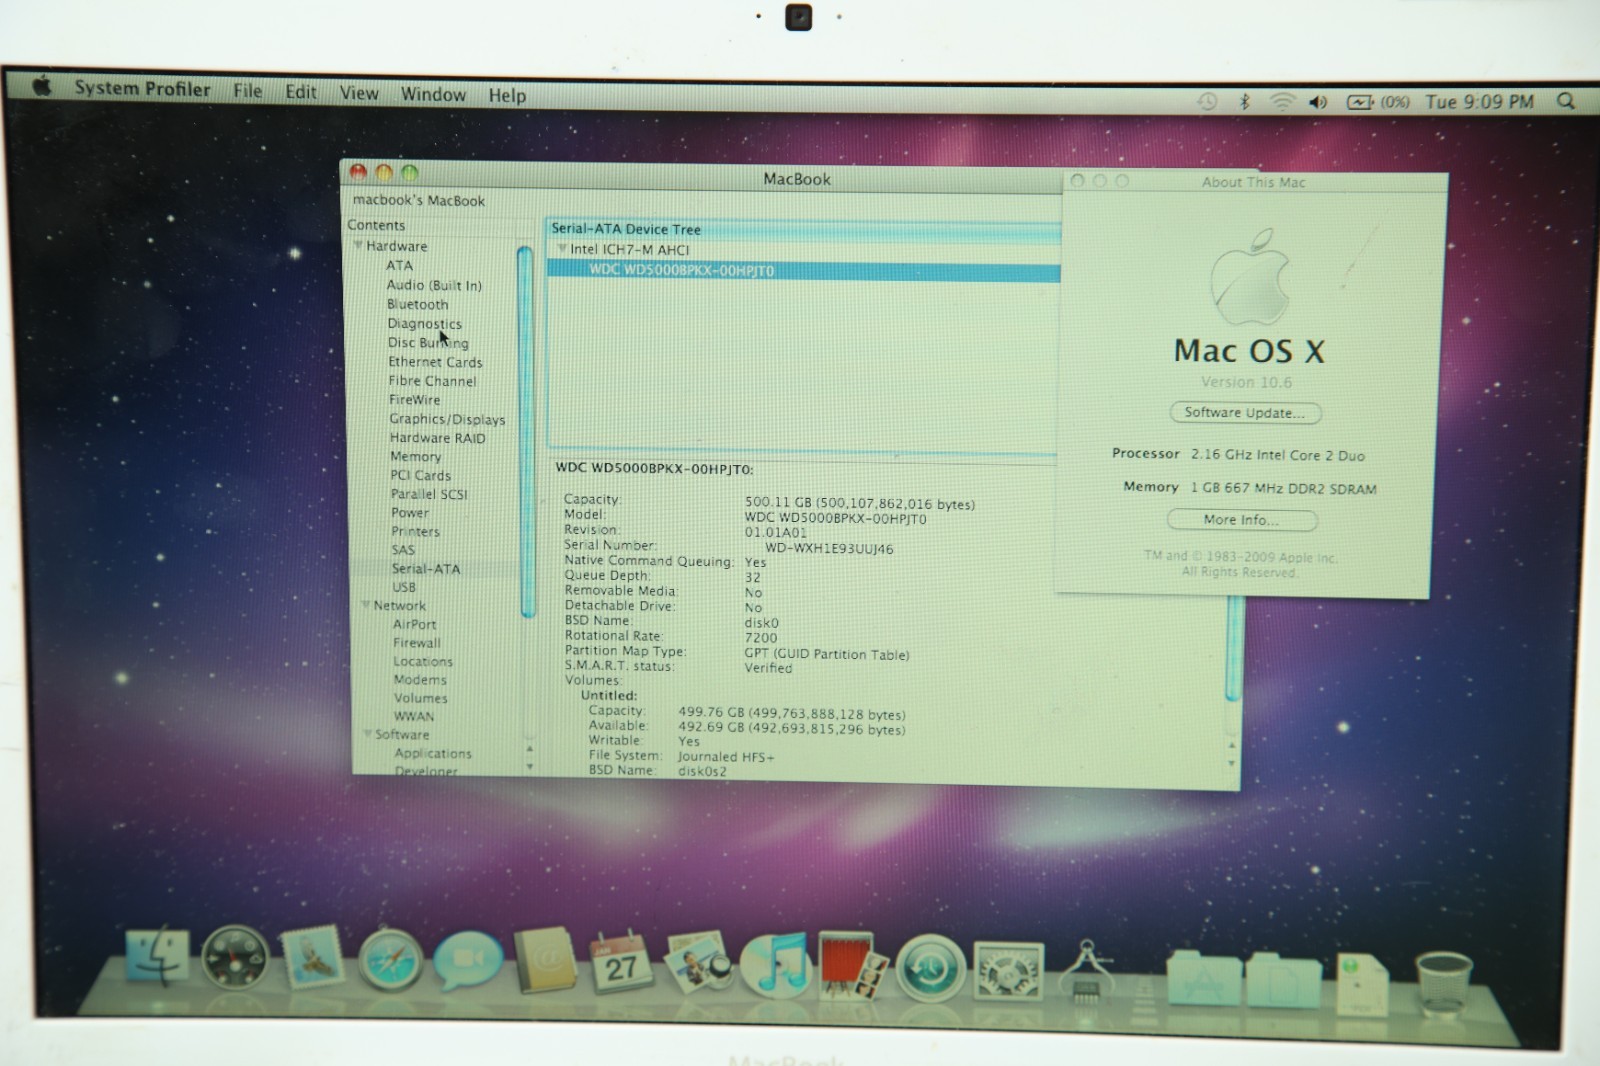Image resolution: width=1600 pixels, height=1066 pixels.
Task: Select PCI Cards in the sidebar
Action: click(420, 476)
